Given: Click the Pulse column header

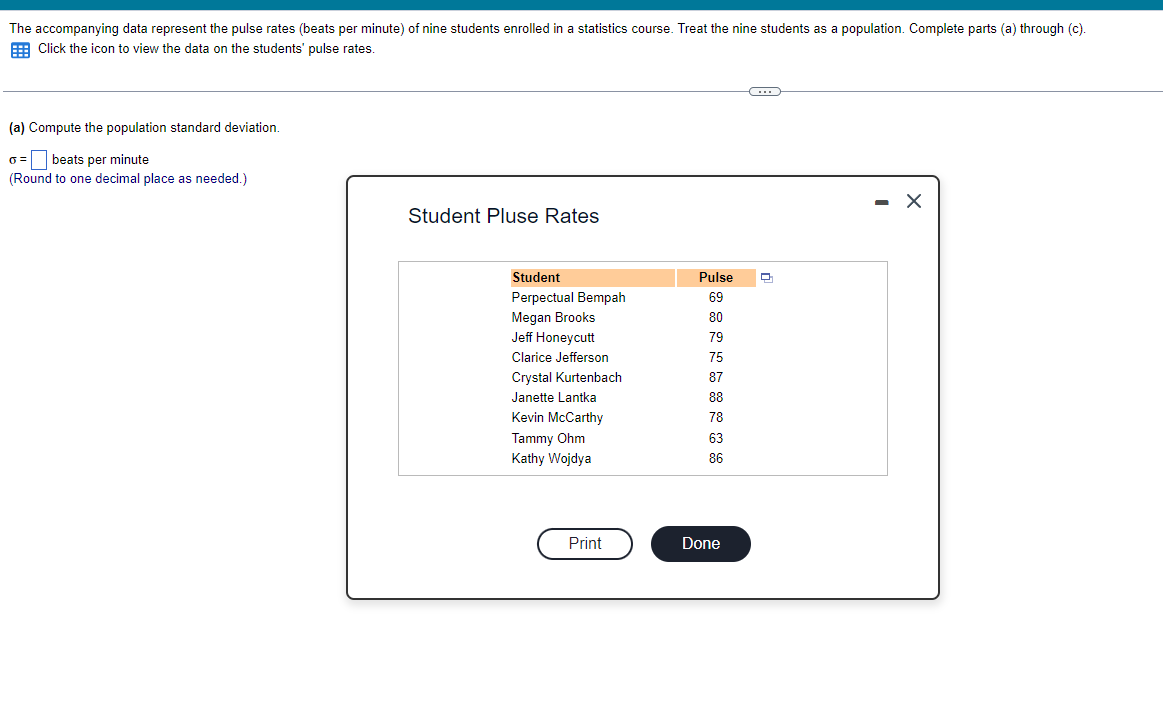Looking at the screenshot, I should pos(715,277).
